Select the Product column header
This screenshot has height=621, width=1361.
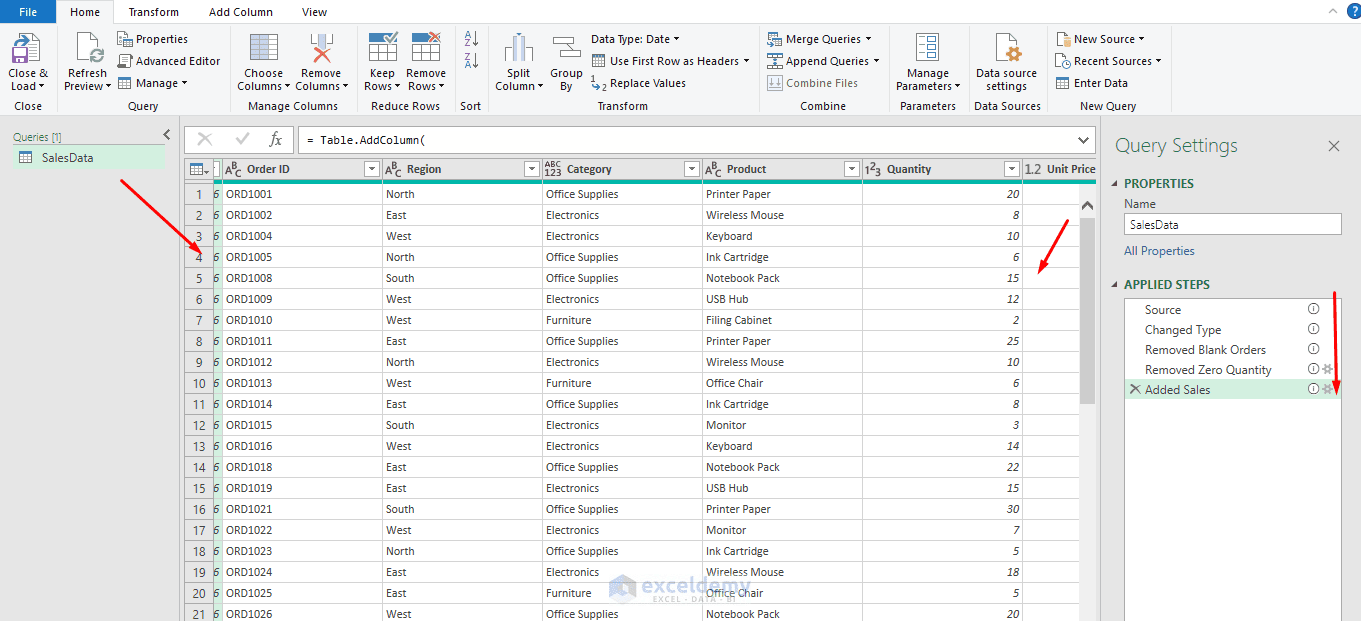[783, 169]
